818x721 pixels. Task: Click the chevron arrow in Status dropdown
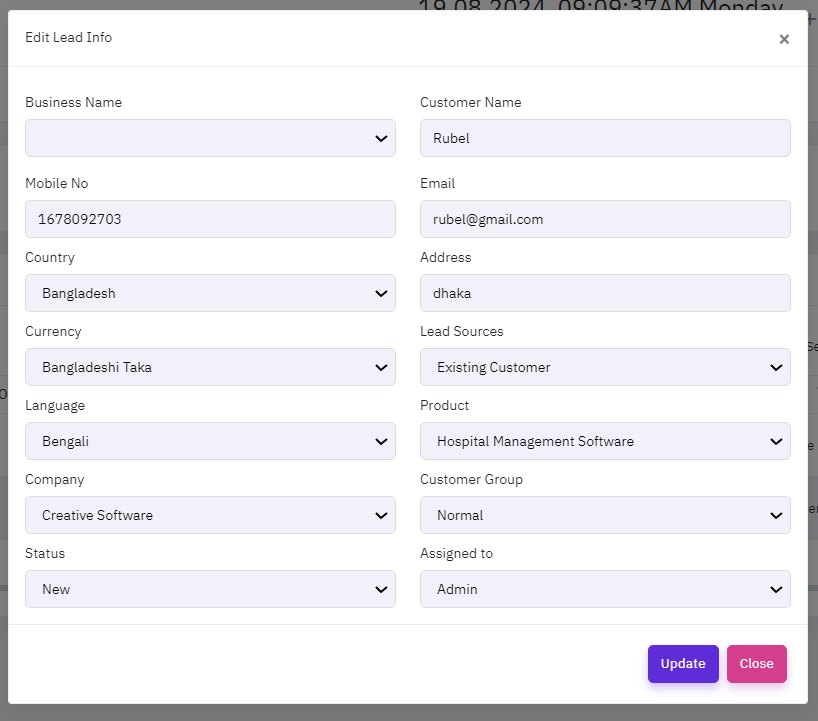tap(381, 589)
